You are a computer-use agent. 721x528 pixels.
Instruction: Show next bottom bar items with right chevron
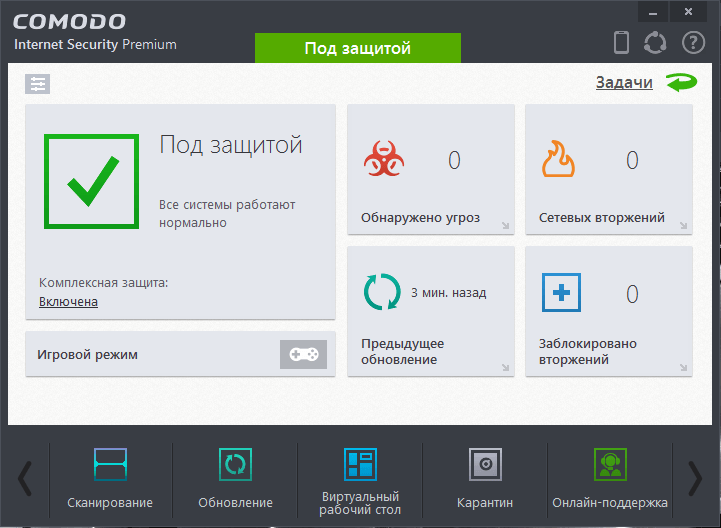pyautogui.click(x=695, y=479)
